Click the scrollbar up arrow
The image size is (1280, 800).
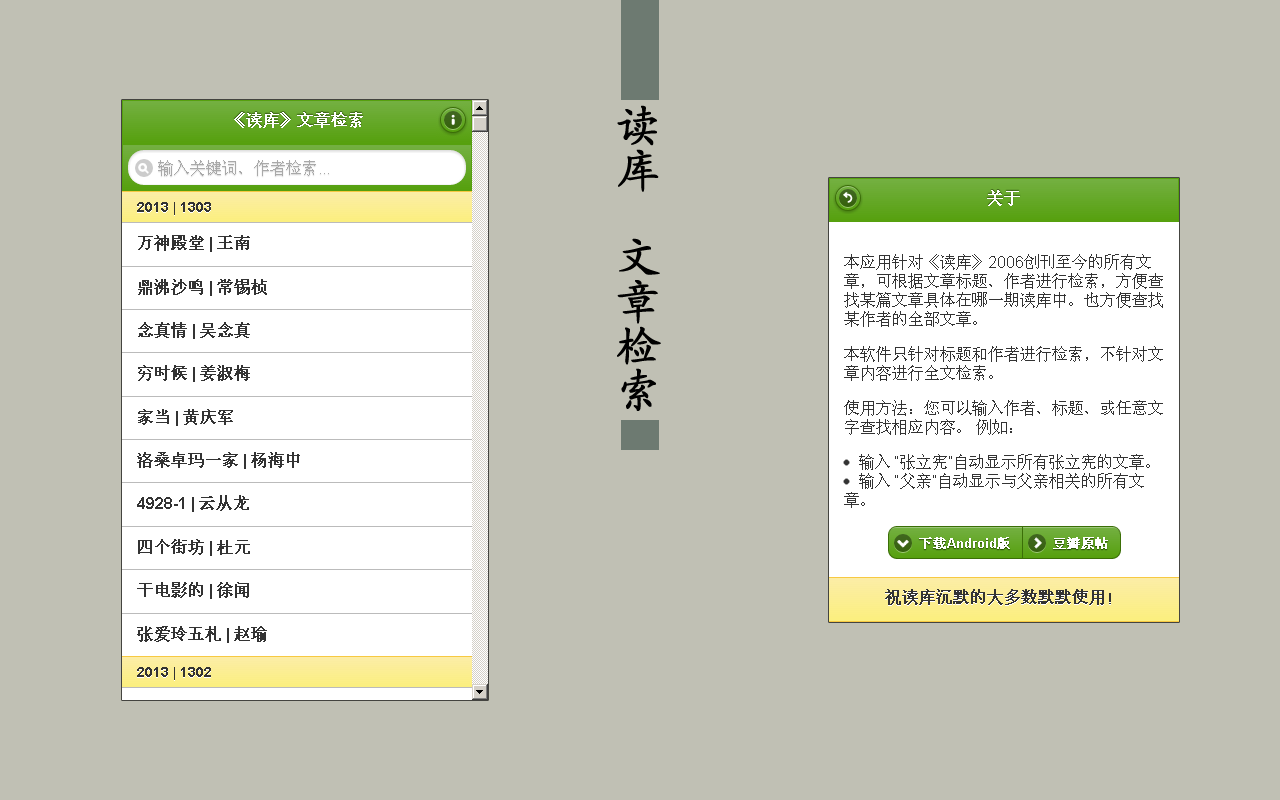480,106
